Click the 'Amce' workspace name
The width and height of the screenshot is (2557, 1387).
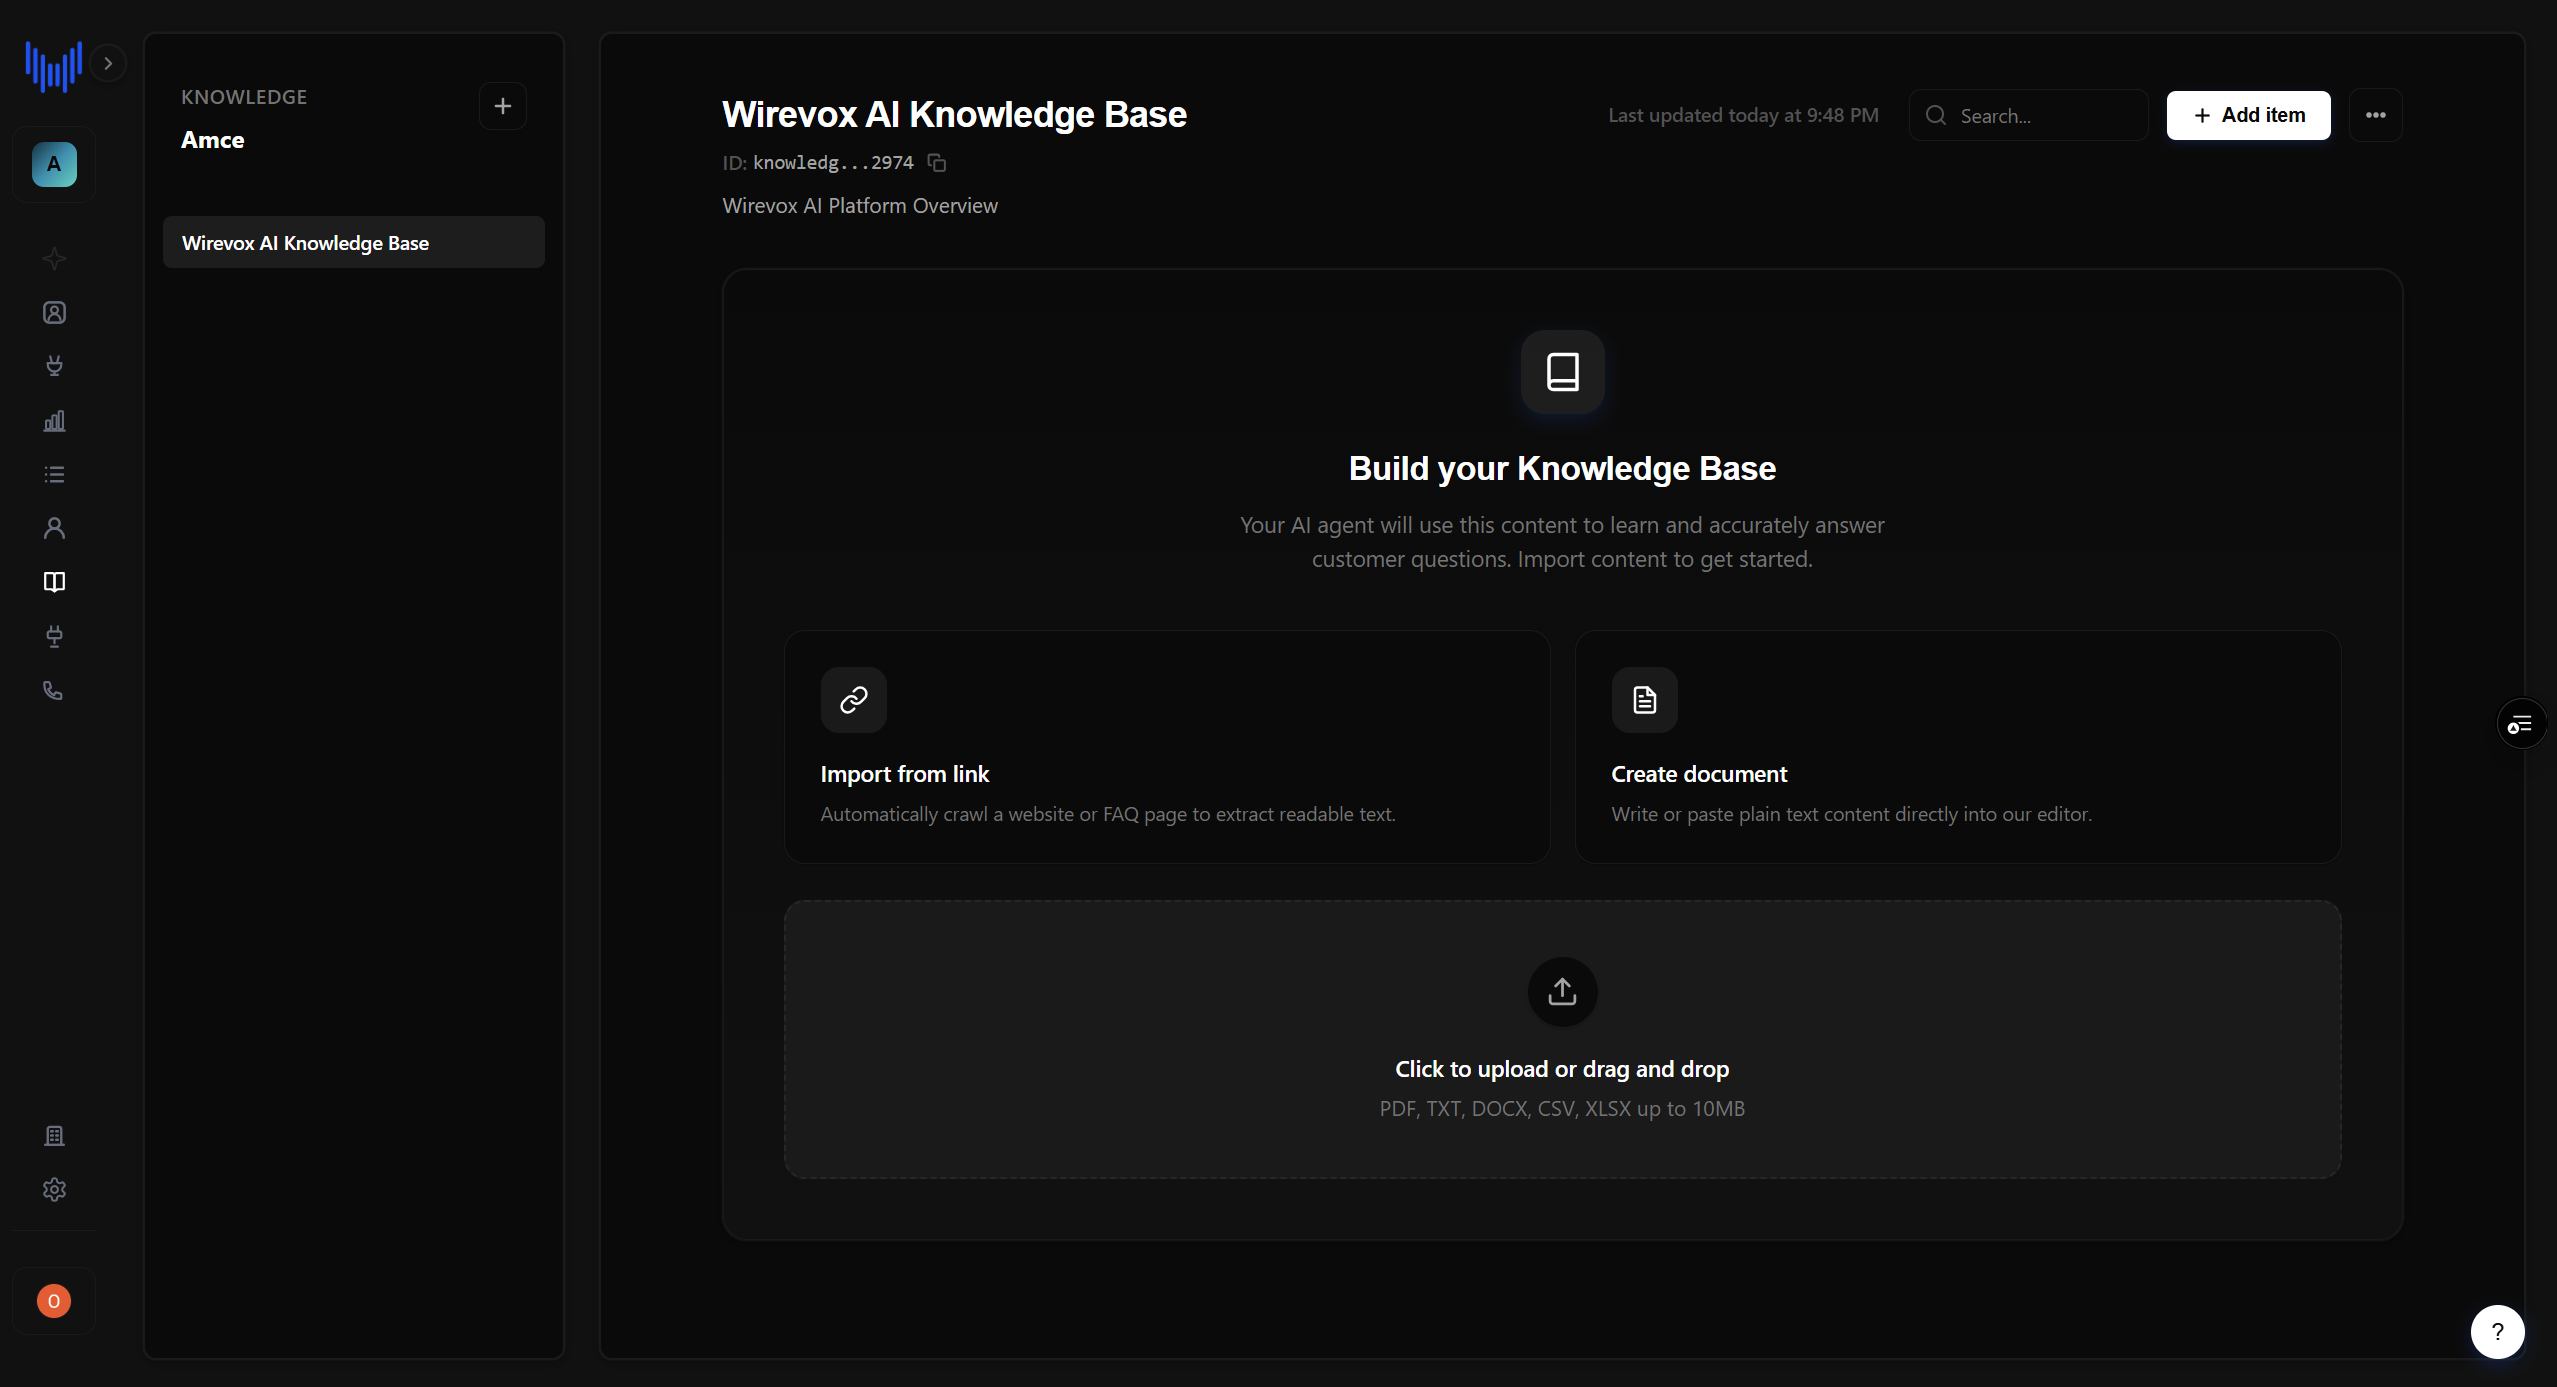[213, 140]
